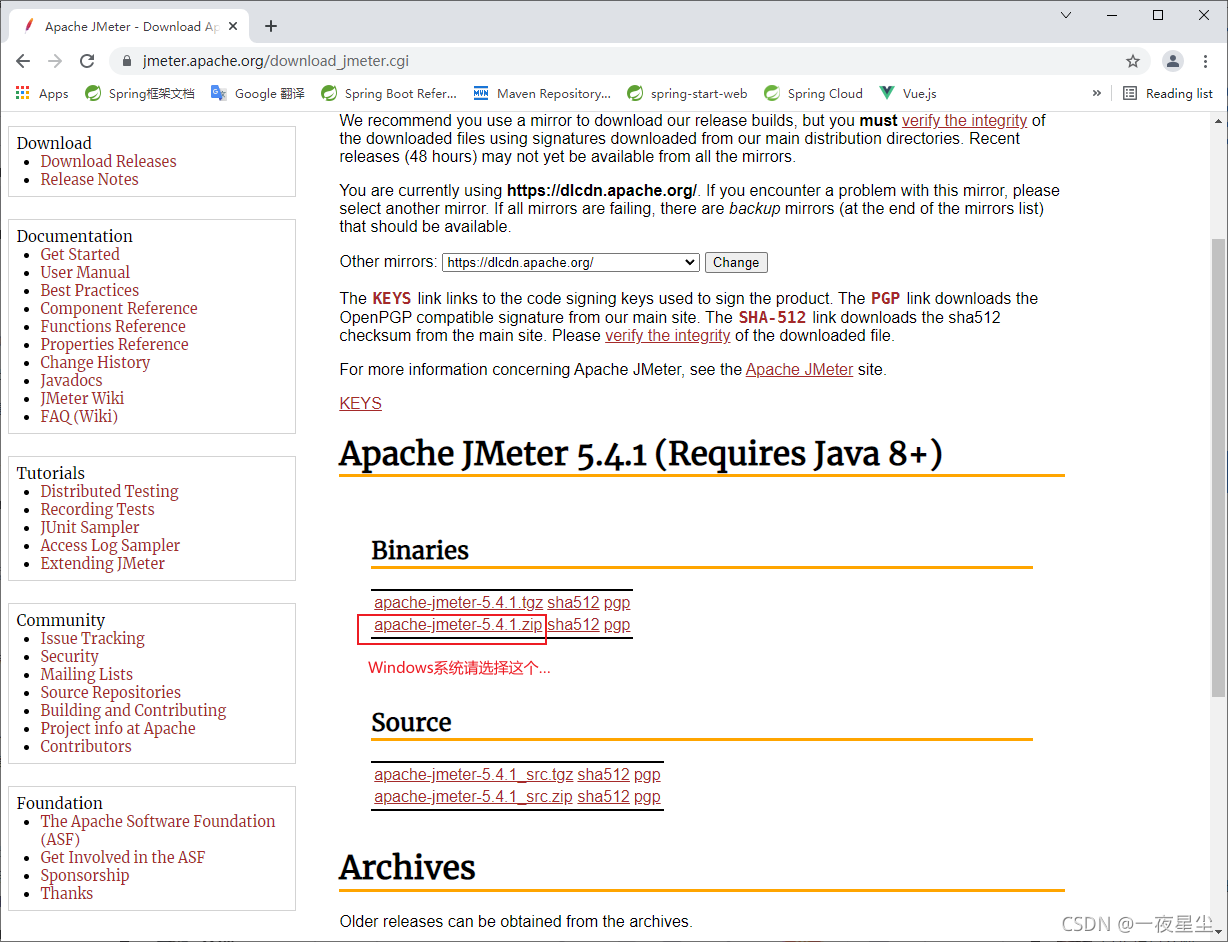Open the Javadocs link
The height and width of the screenshot is (942, 1228).
(x=71, y=380)
